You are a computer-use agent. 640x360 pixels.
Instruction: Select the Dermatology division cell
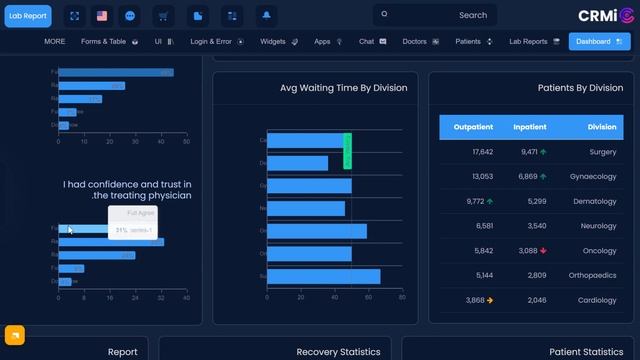595,201
